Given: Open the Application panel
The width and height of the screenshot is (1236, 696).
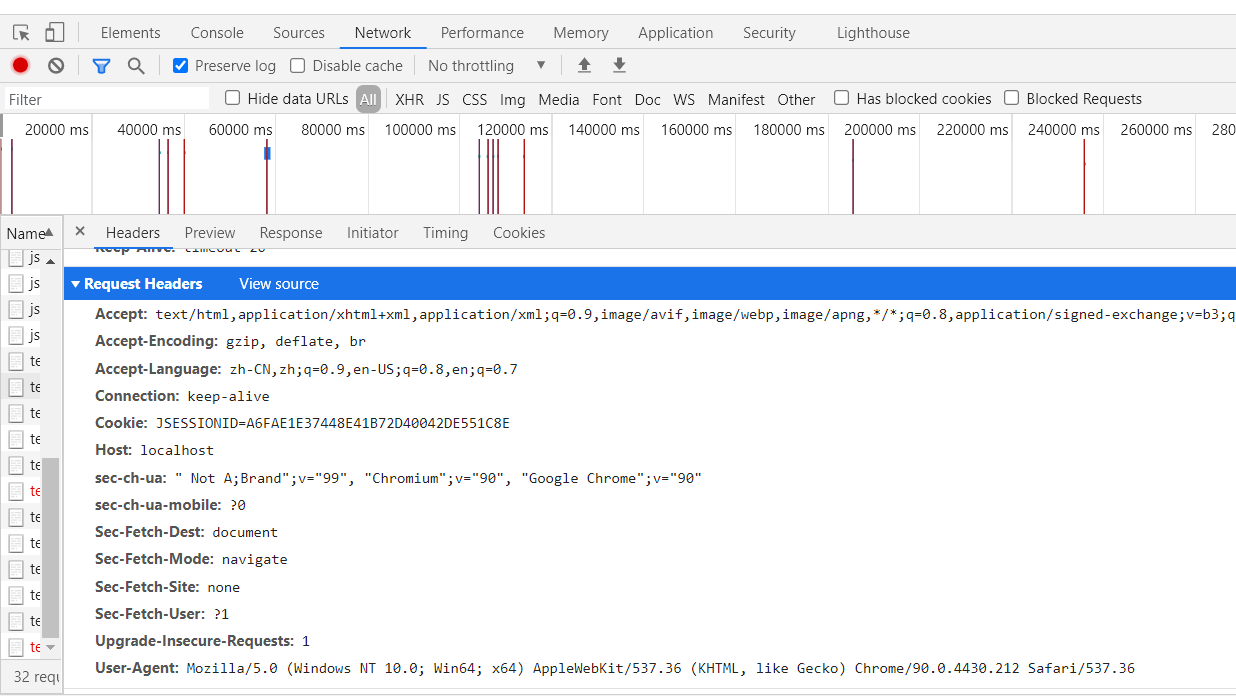Looking at the screenshot, I should click(676, 33).
